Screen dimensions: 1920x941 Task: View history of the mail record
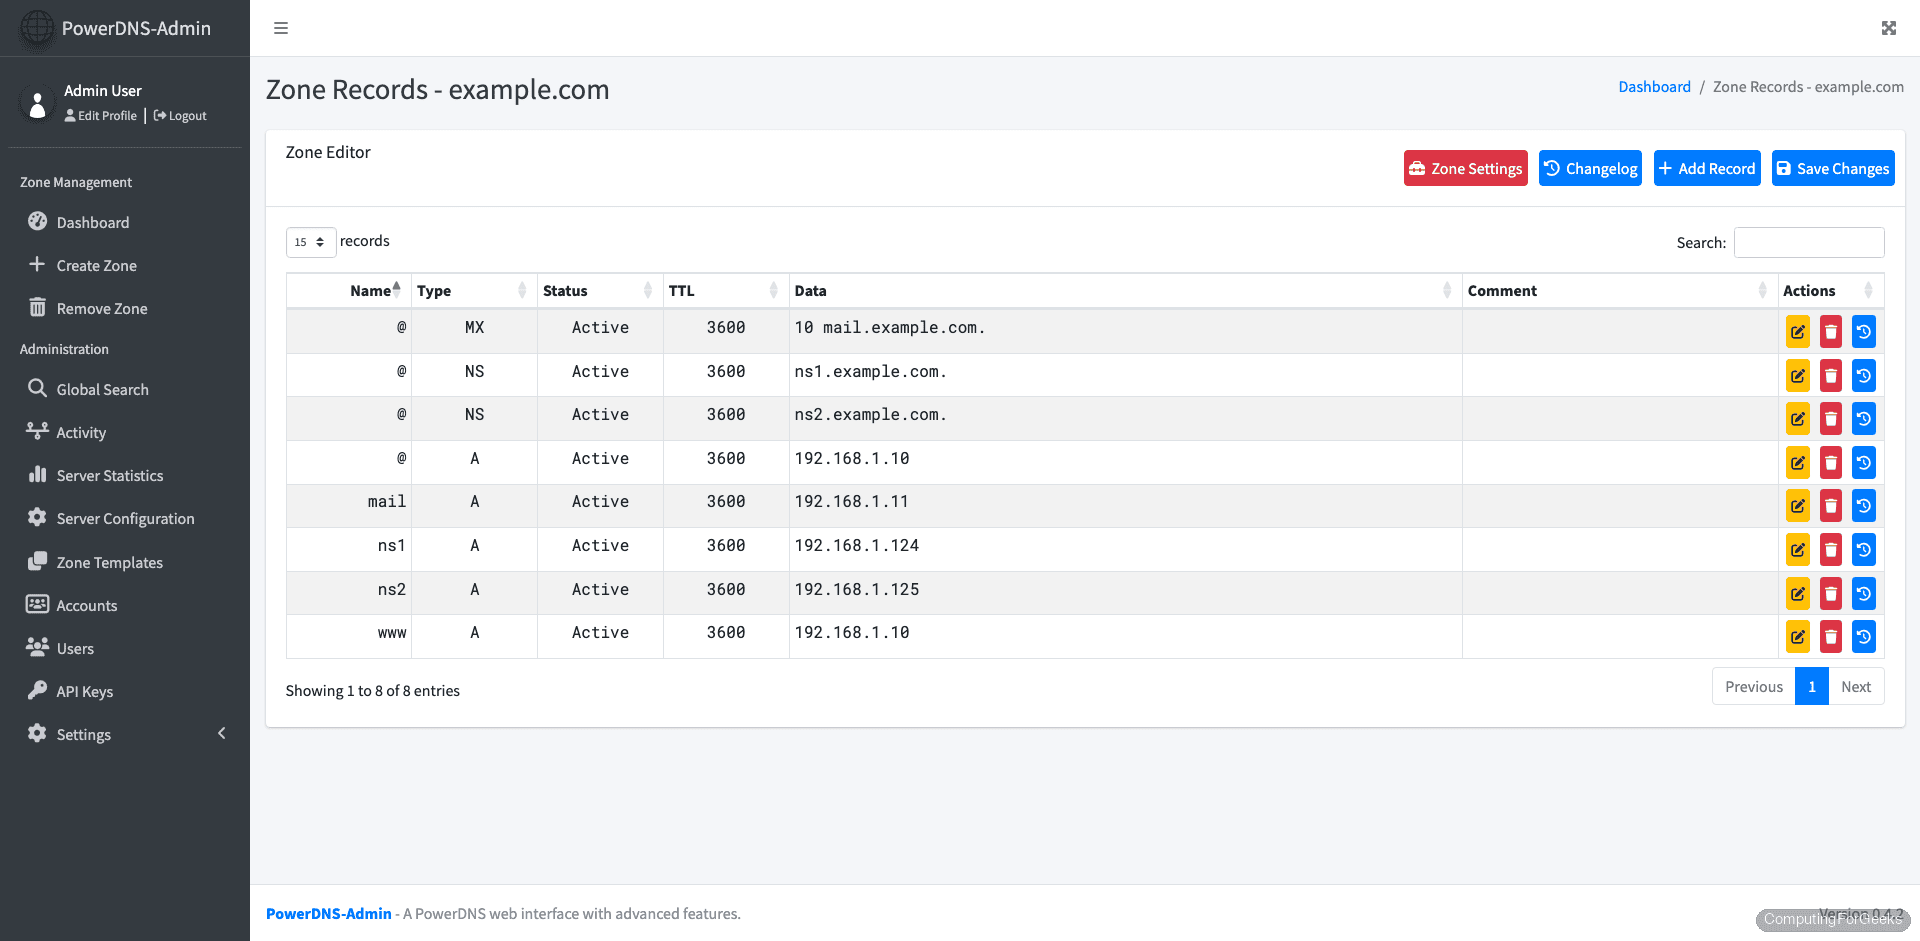click(x=1863, y=505)
